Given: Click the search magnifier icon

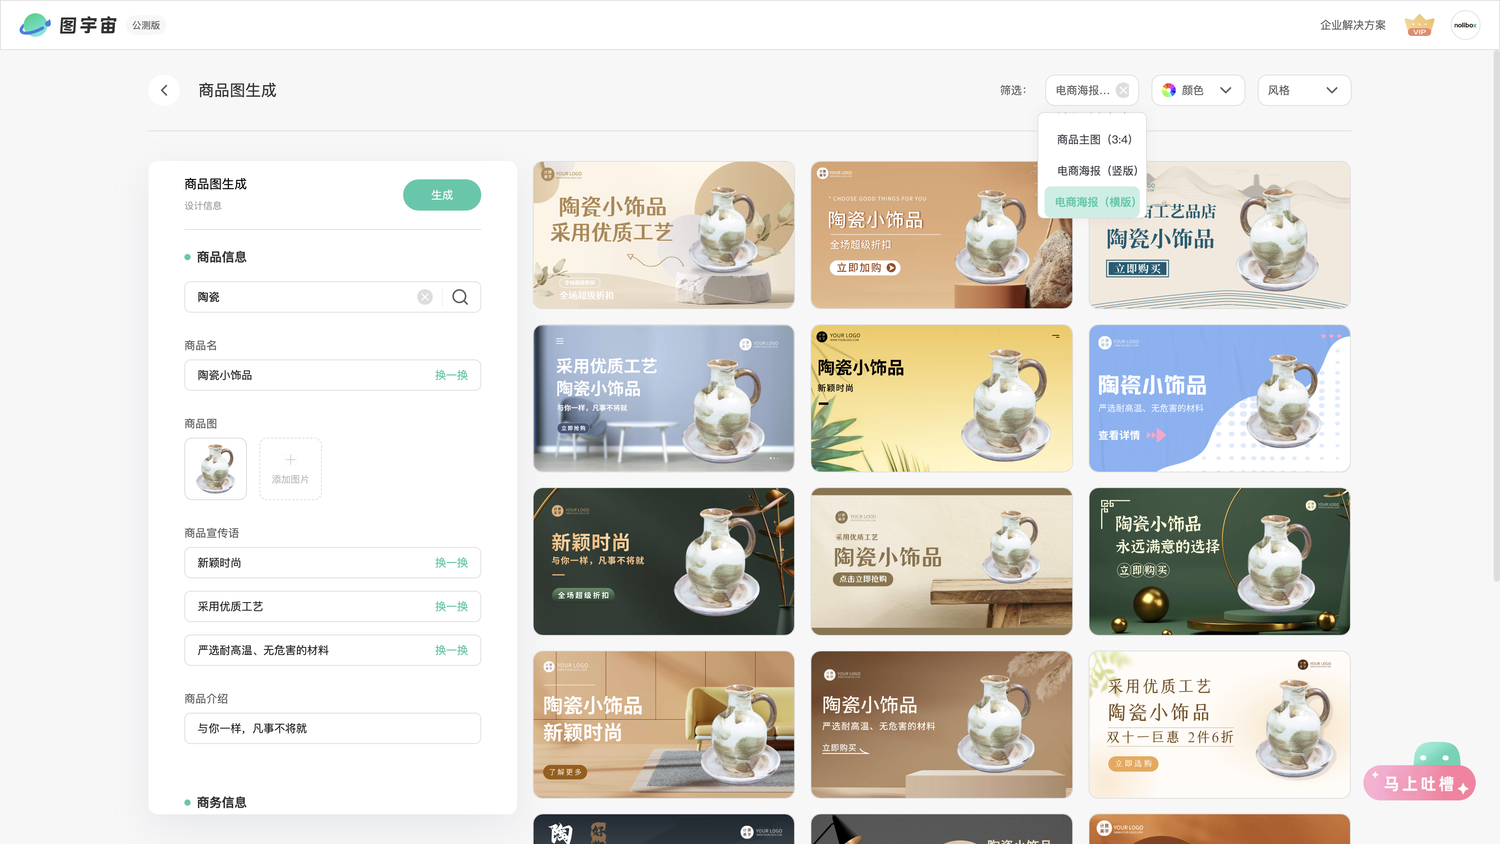Looking at the screenshot, I should click(x=460, y=297).
